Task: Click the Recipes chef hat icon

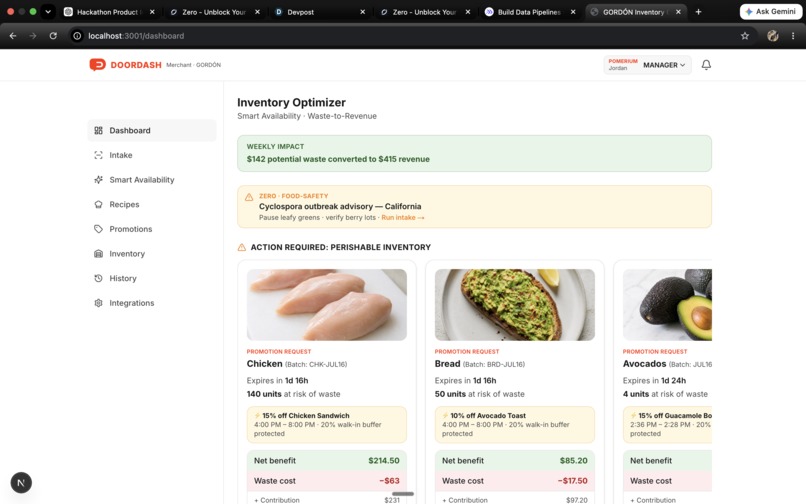Action: coord(98,205)
